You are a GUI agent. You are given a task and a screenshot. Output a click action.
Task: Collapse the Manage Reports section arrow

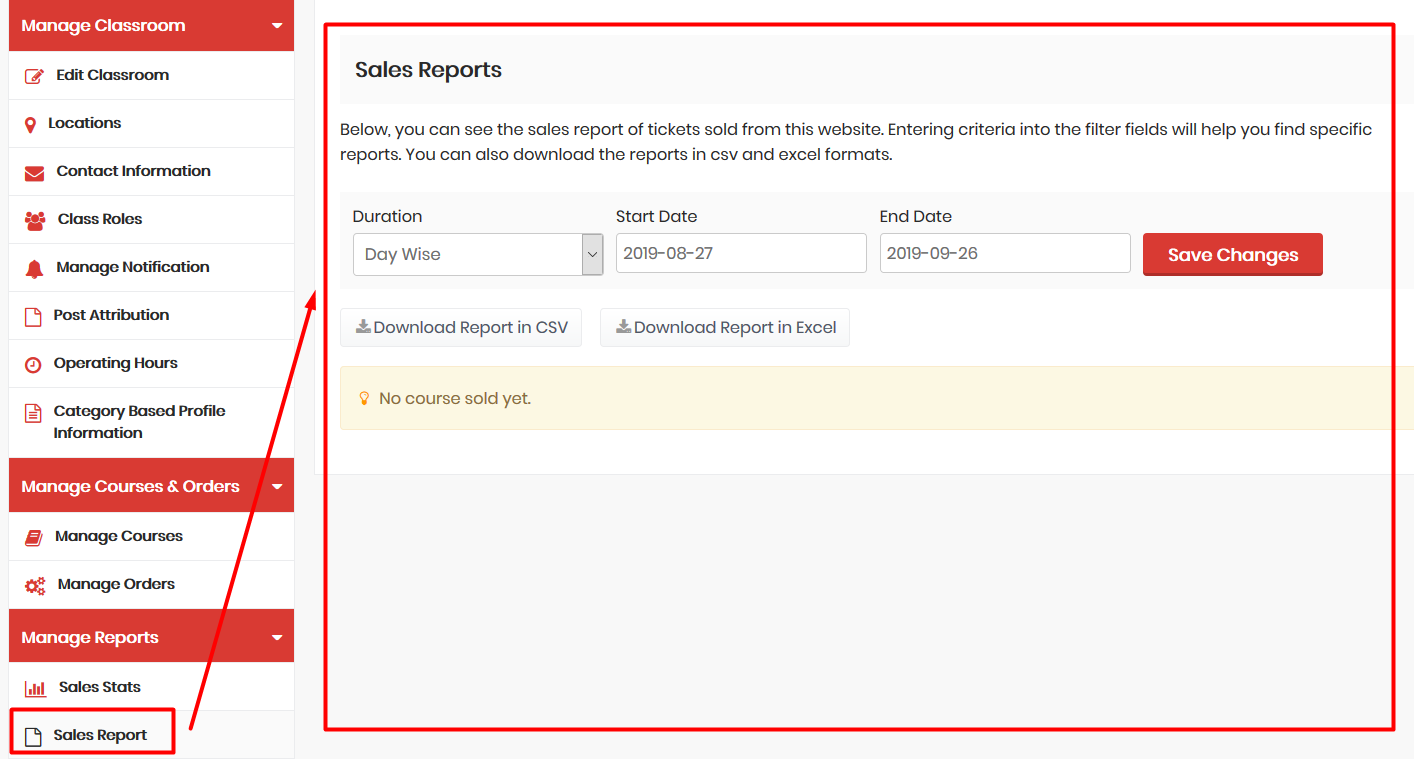click(277, 638)
